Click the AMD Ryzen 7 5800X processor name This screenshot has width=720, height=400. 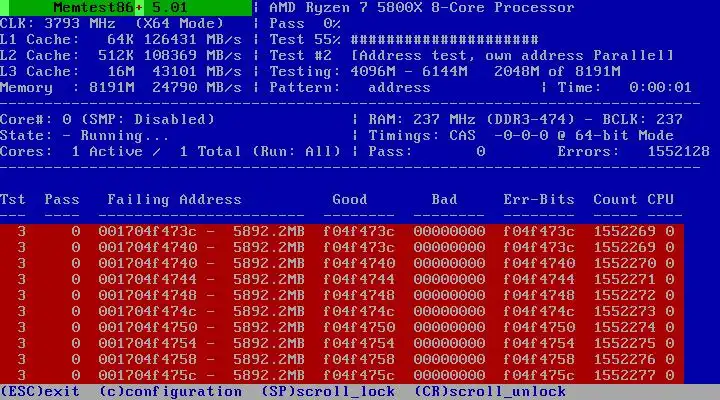point(422,8)
